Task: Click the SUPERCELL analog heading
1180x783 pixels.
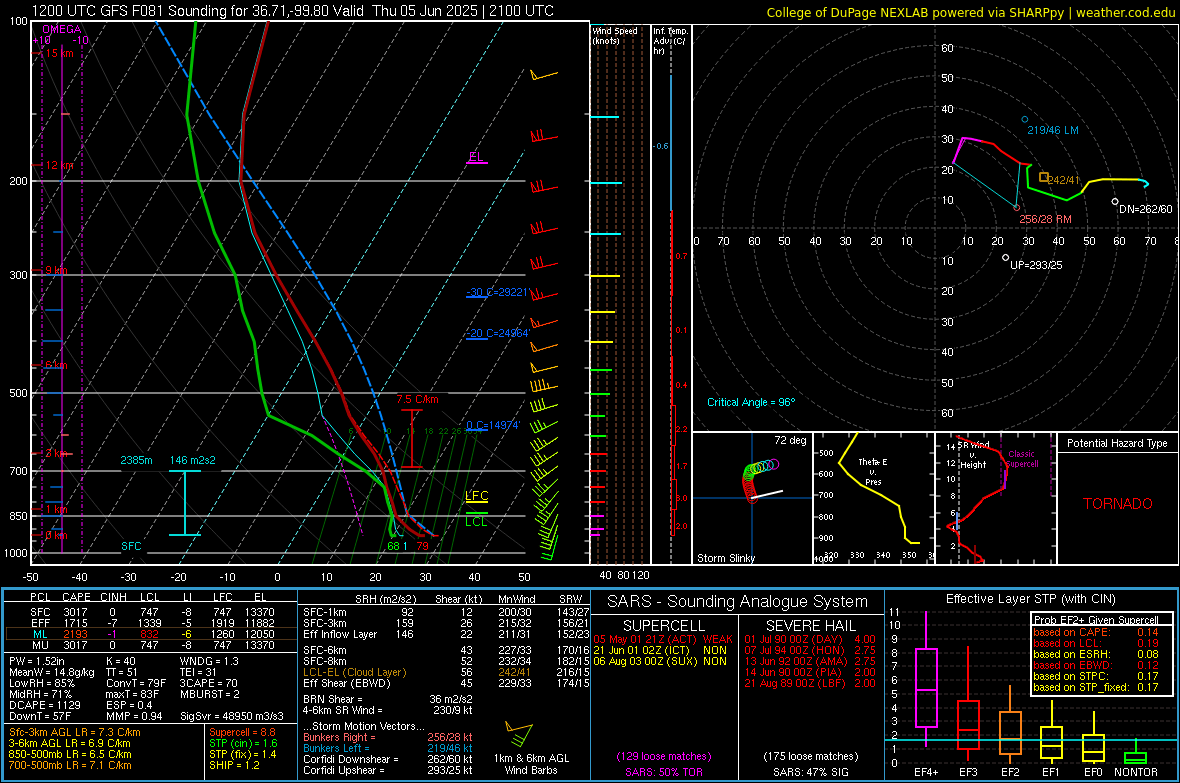Action: coord(664,626)
